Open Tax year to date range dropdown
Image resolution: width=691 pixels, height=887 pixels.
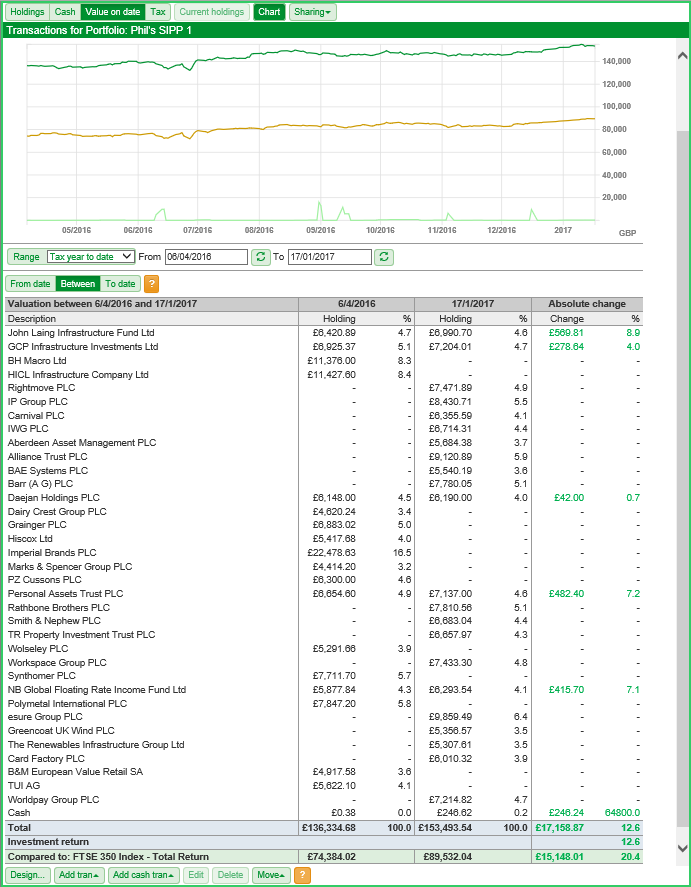(x=91, y=257)
